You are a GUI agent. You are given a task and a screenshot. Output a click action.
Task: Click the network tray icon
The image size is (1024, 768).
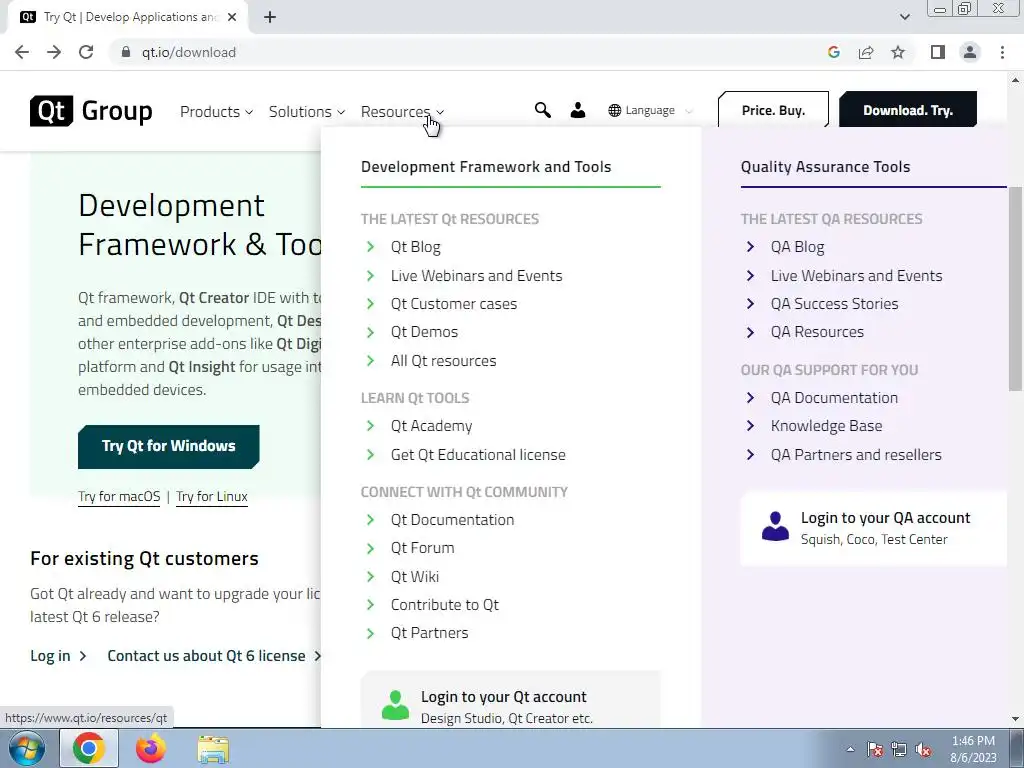coord(899,750)
